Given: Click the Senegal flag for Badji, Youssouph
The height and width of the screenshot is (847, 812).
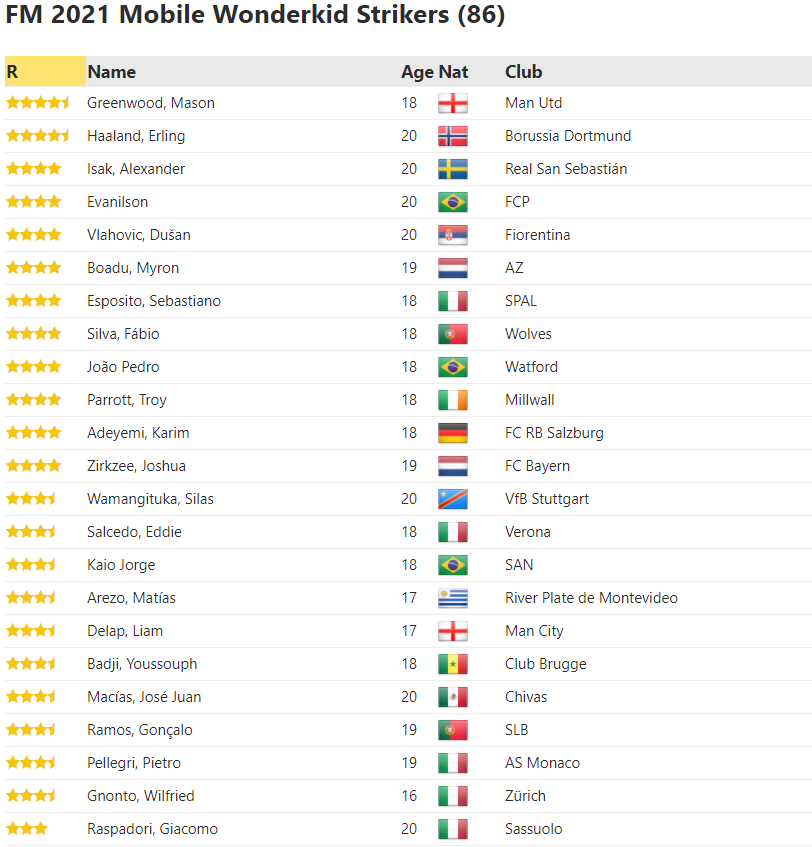Looking at the screenshot, I should tap(452, 664).
